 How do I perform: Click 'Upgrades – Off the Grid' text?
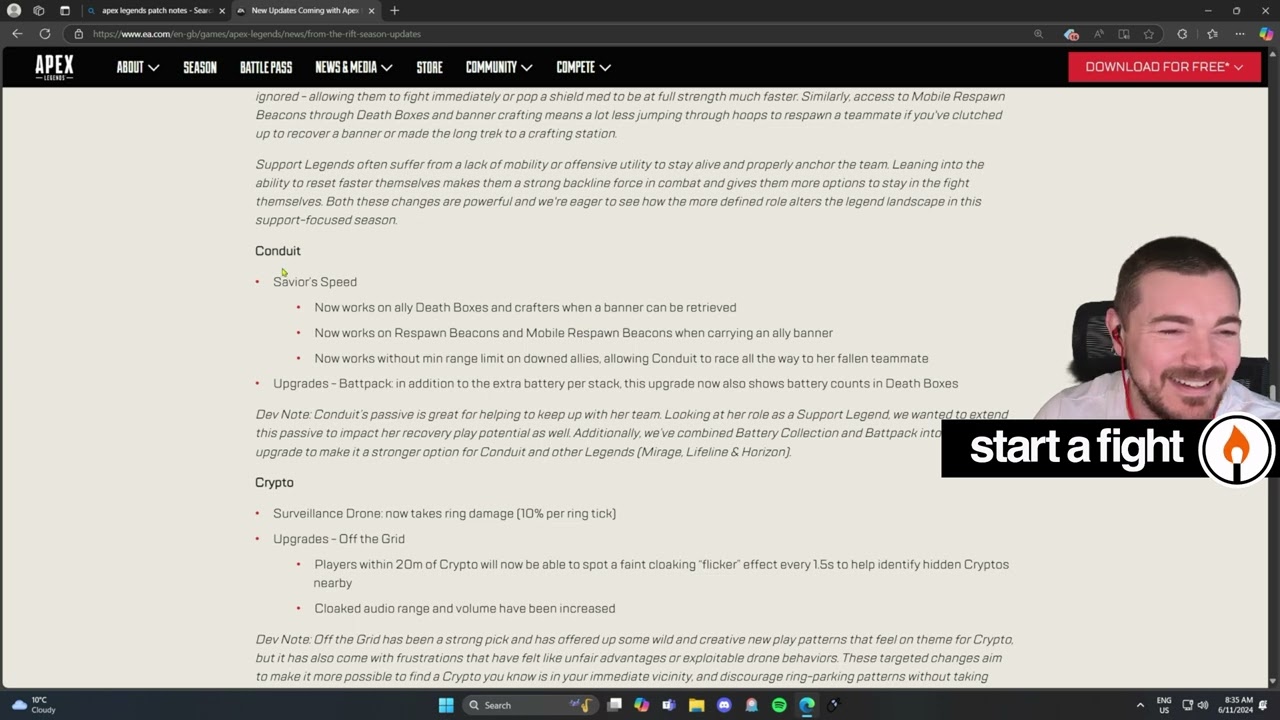[339, 539]
